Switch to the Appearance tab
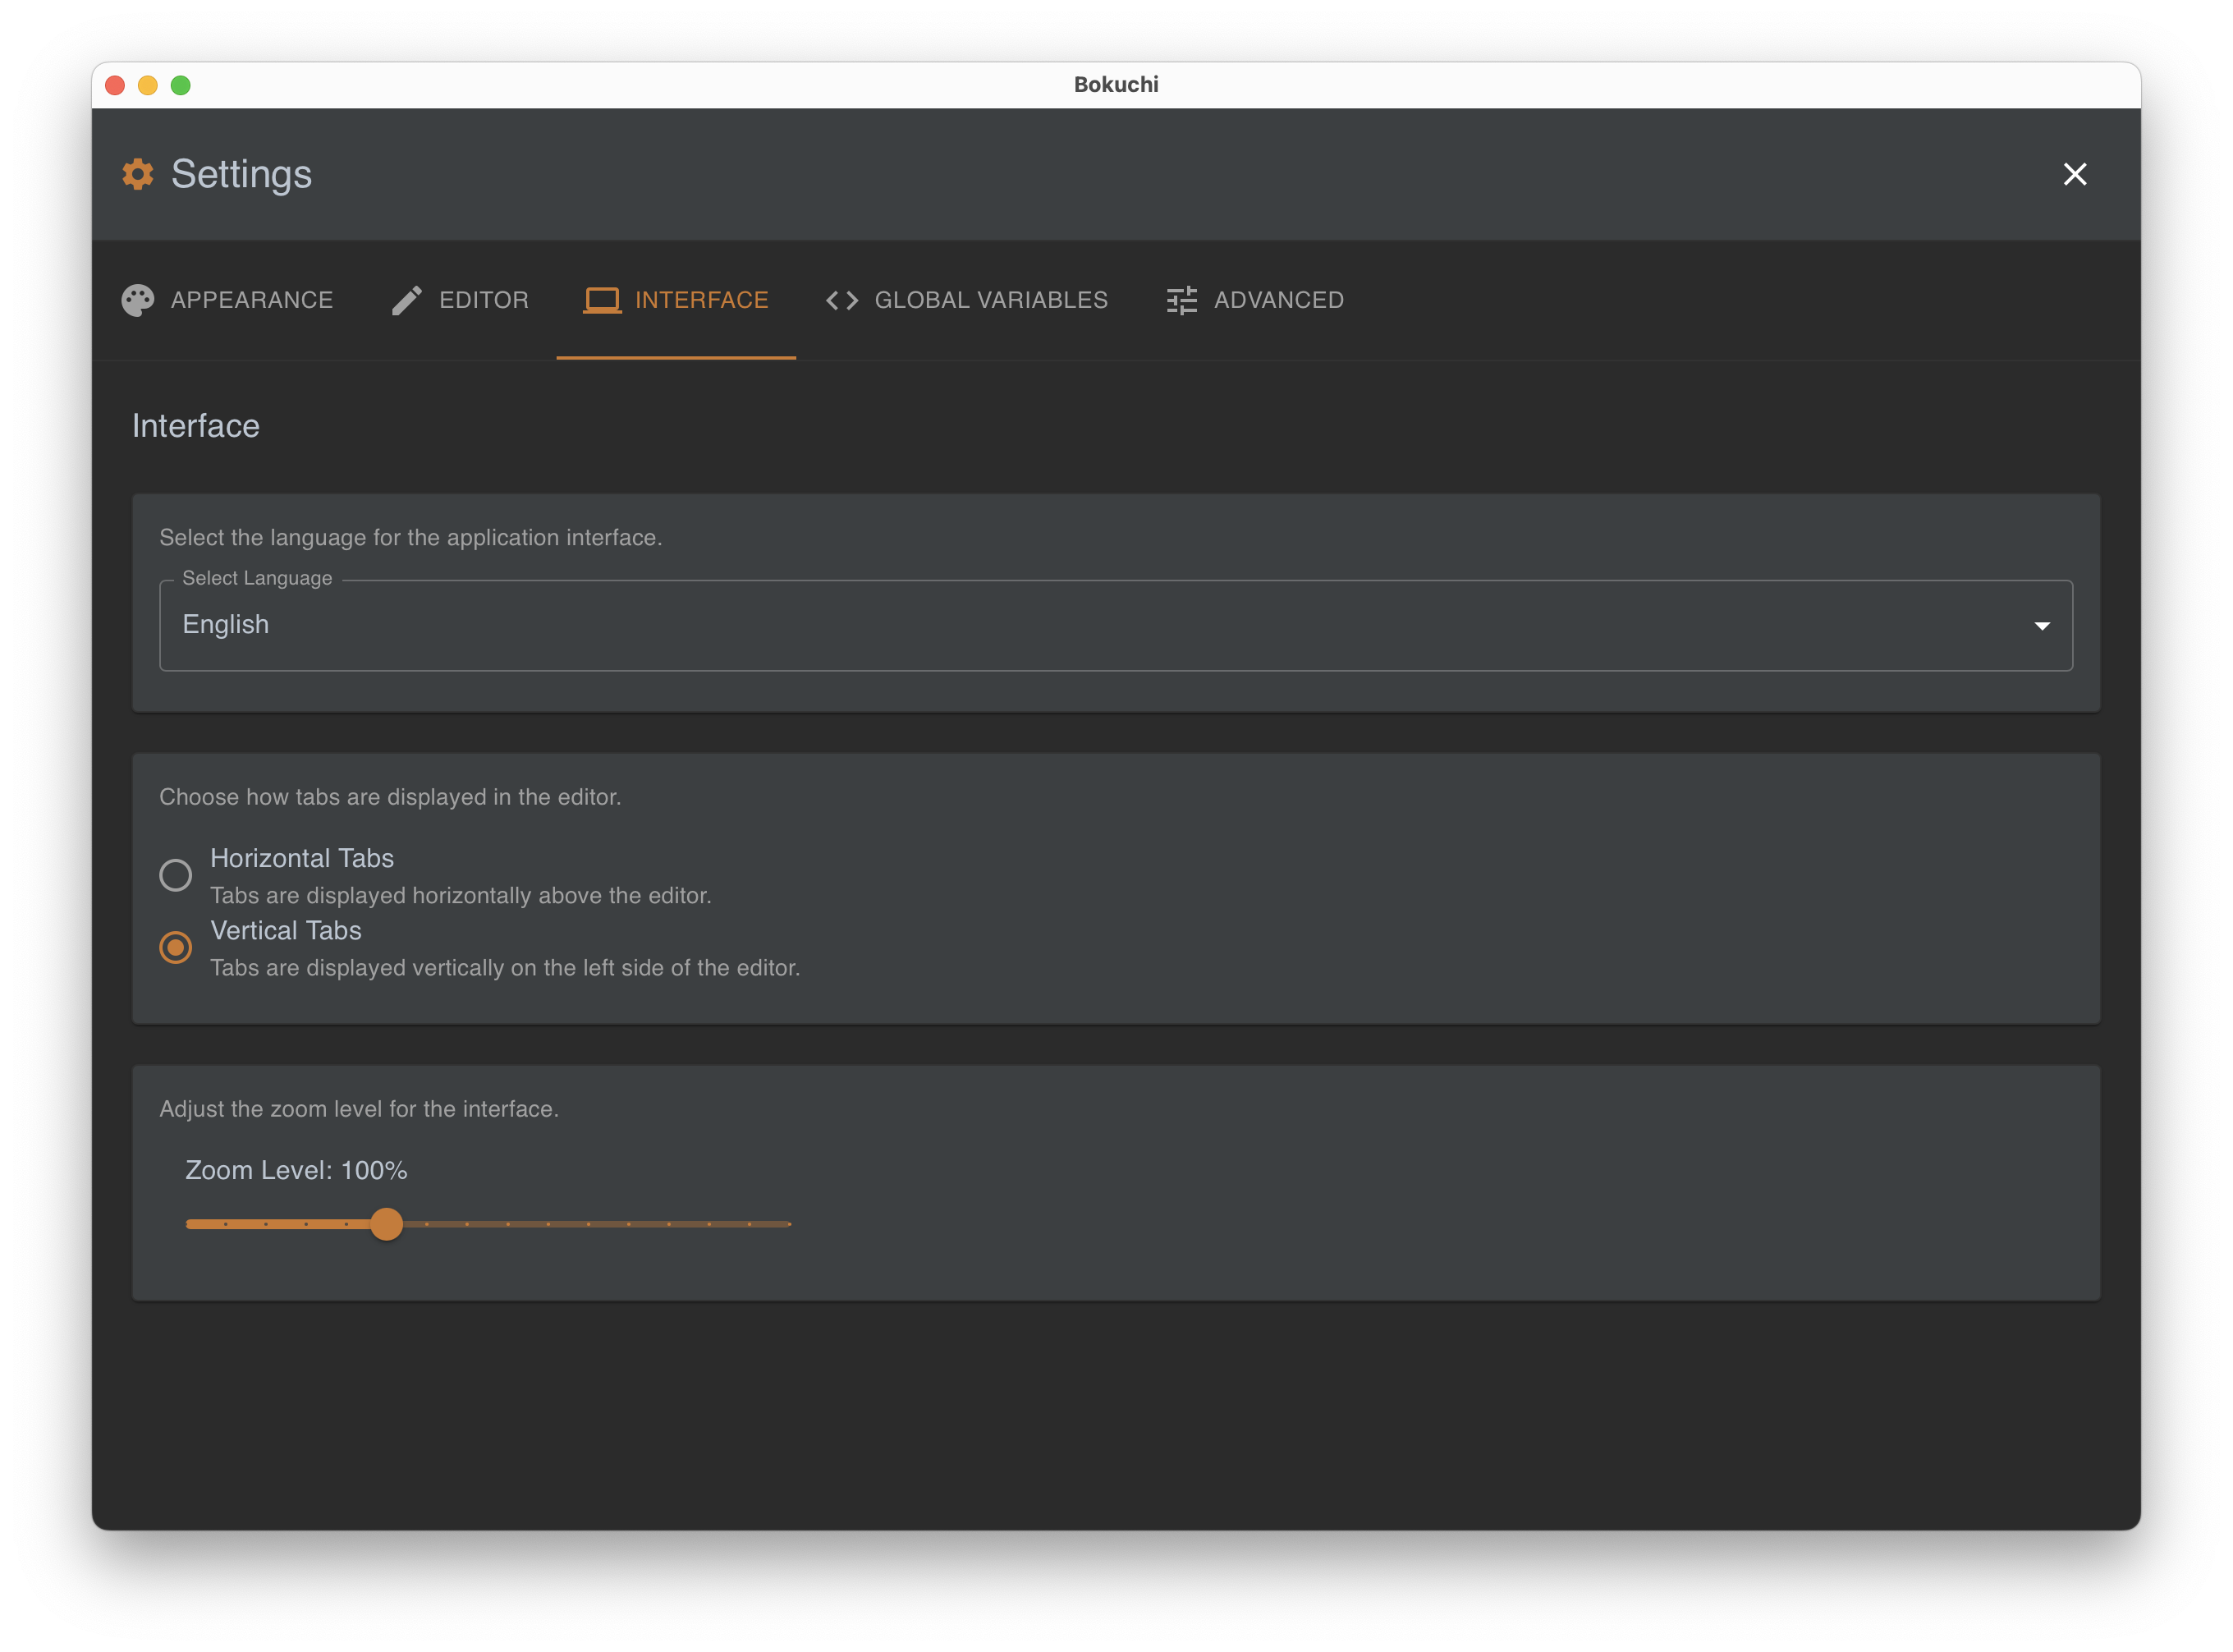This screenshot has width=2233, height=1652. (252, 300)
